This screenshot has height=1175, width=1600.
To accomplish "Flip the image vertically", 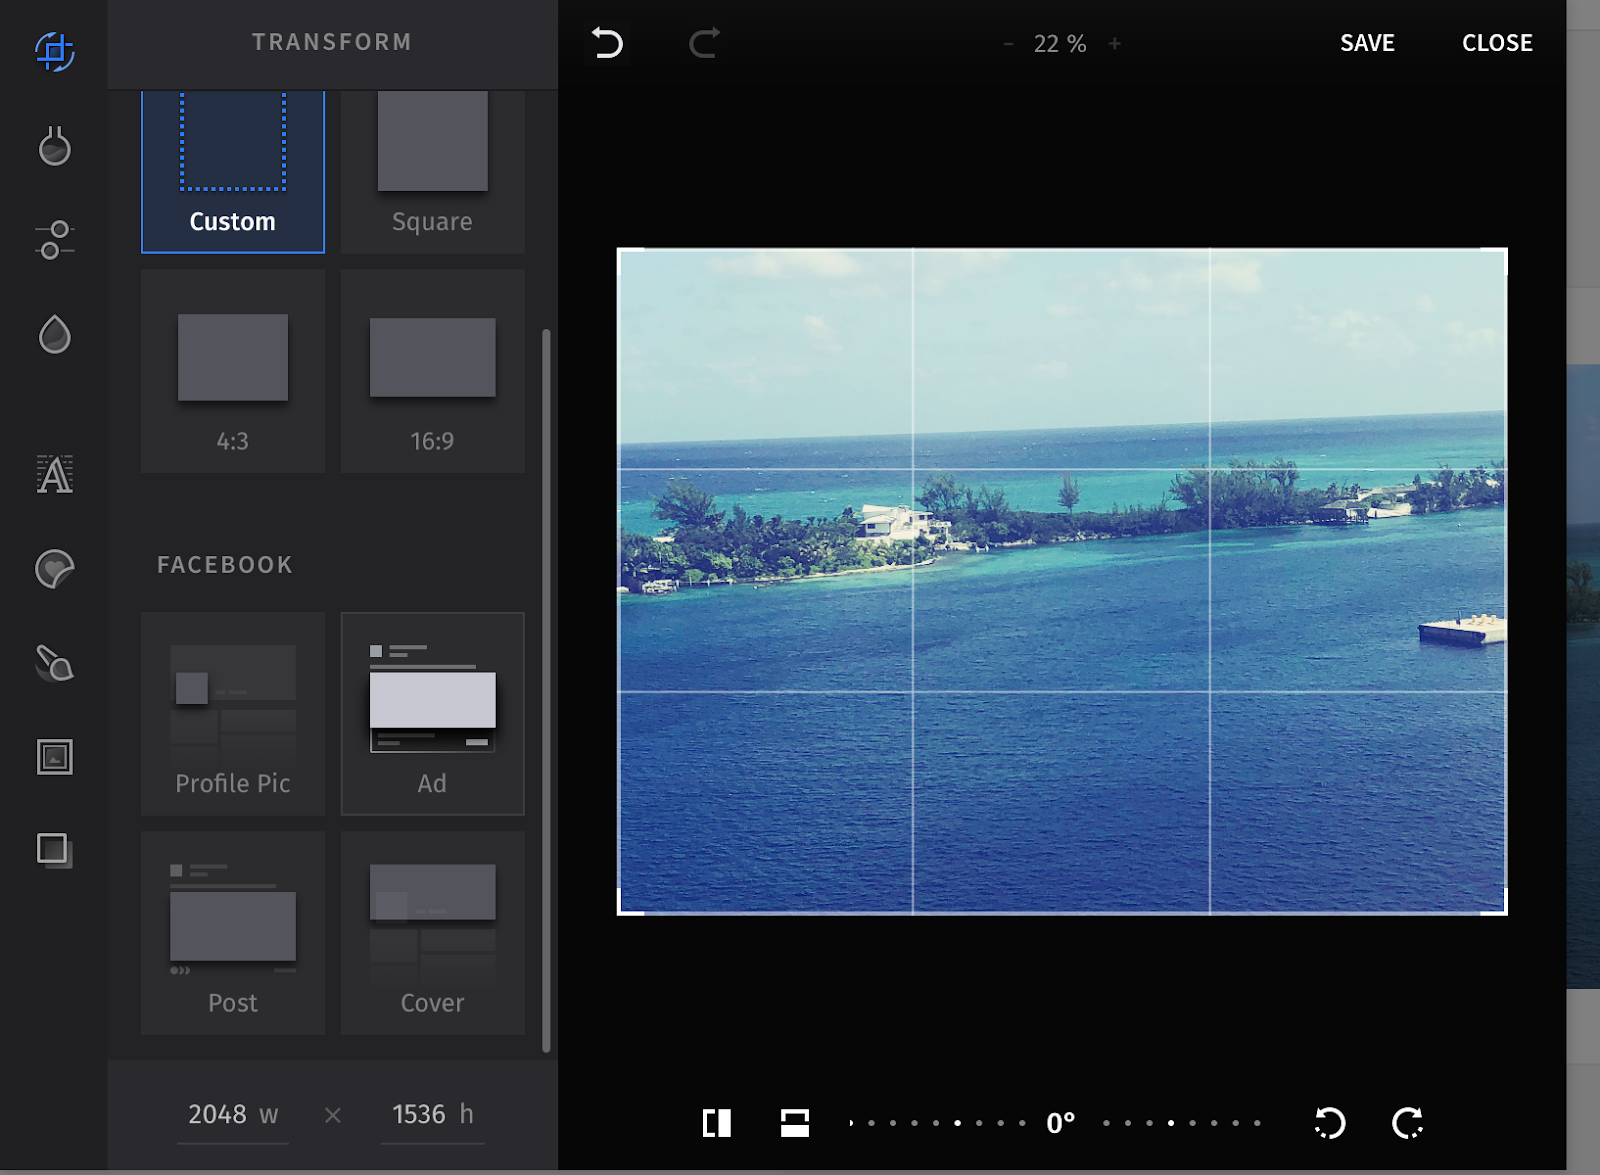I will (795, 1123).
